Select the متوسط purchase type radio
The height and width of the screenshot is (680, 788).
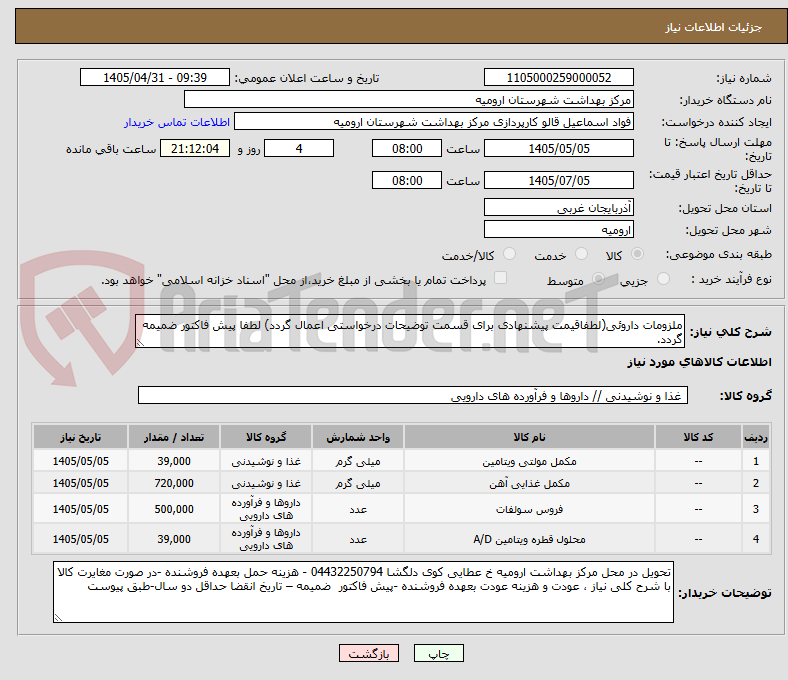click(598, 278)
